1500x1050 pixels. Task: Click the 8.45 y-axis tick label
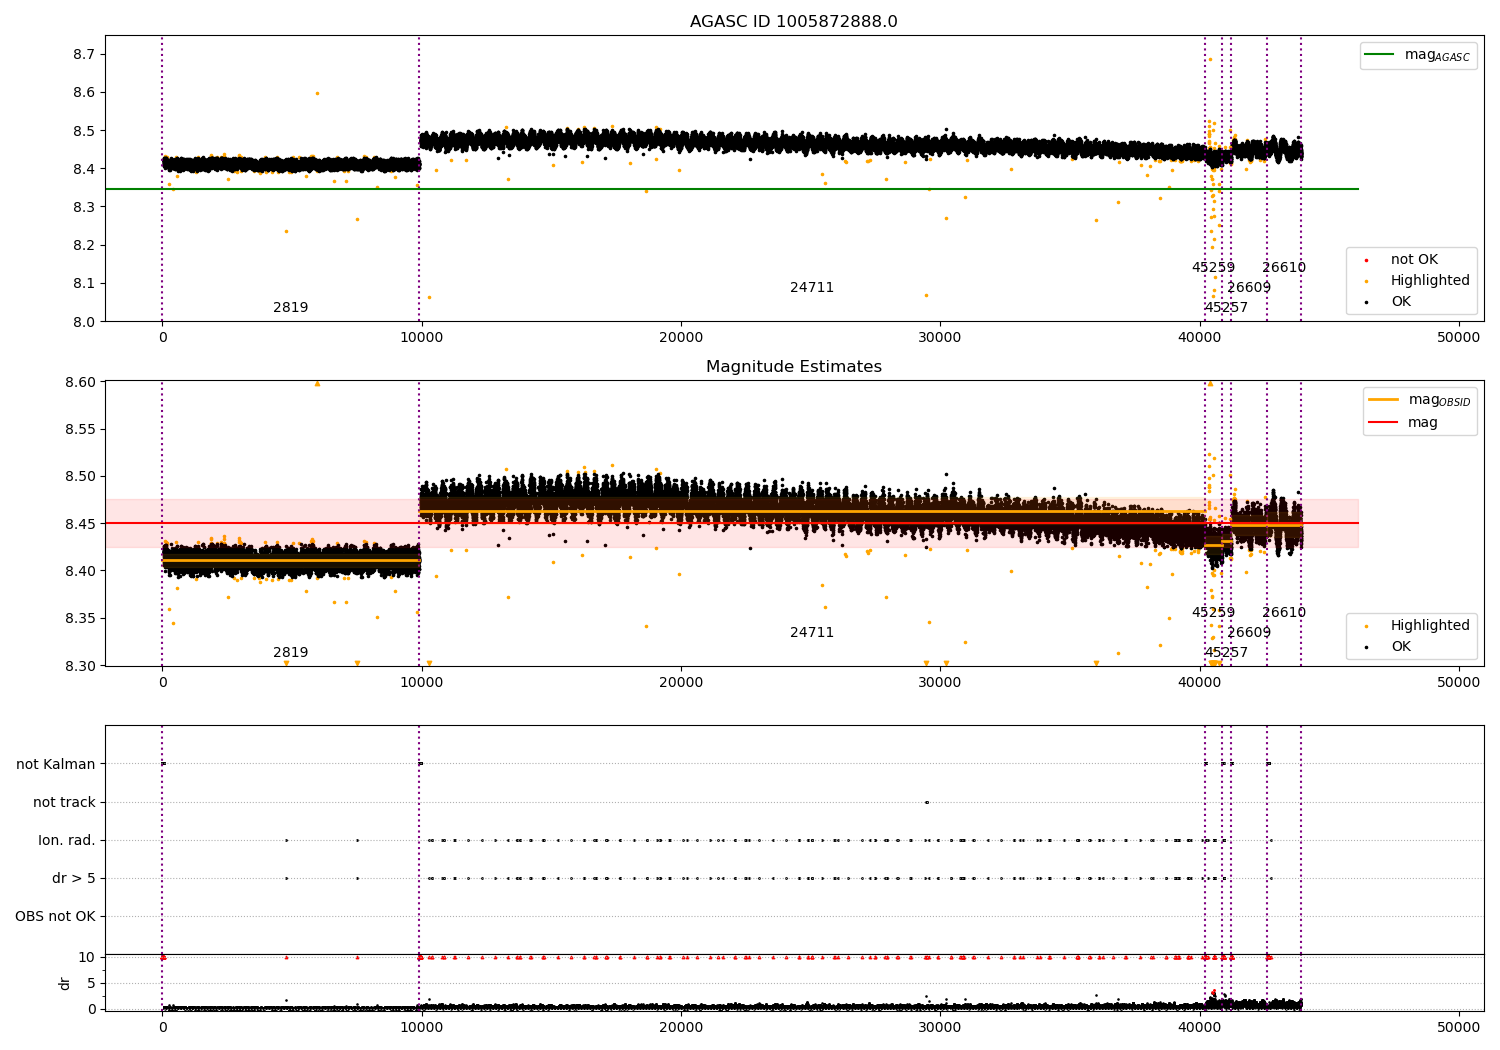click(82, 524)
